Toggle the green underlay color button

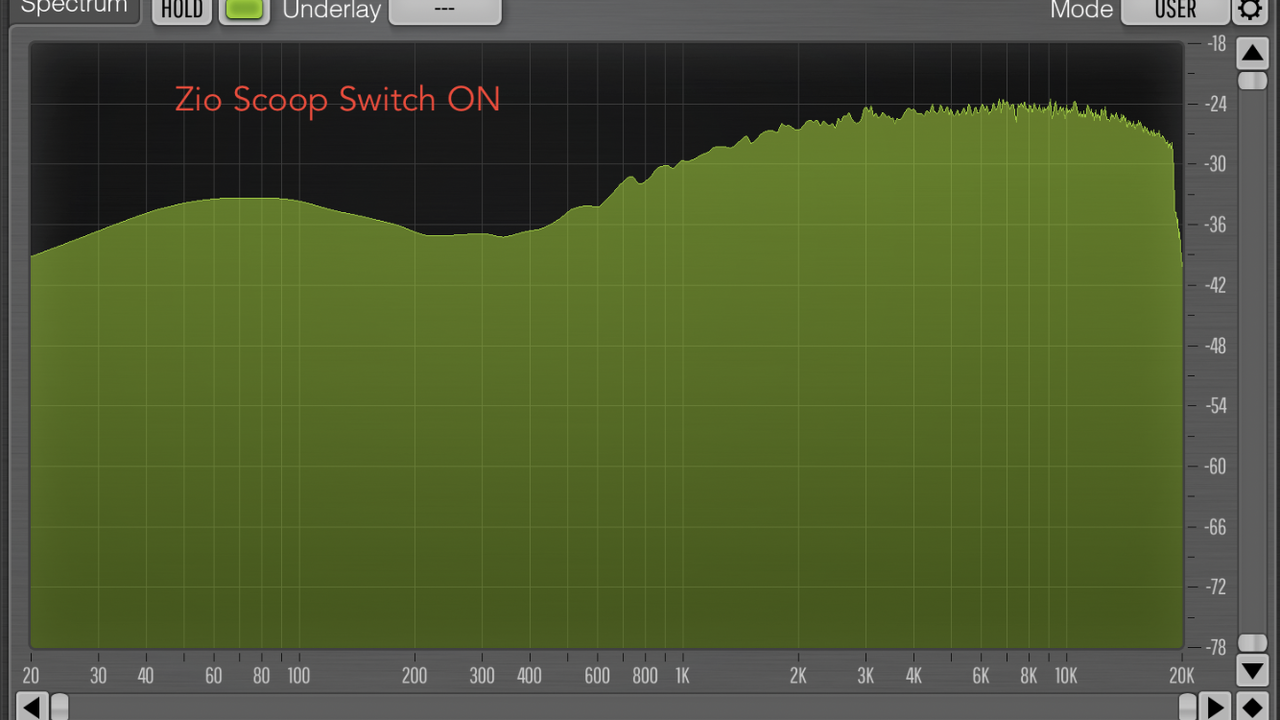click(x=244, y=10)
